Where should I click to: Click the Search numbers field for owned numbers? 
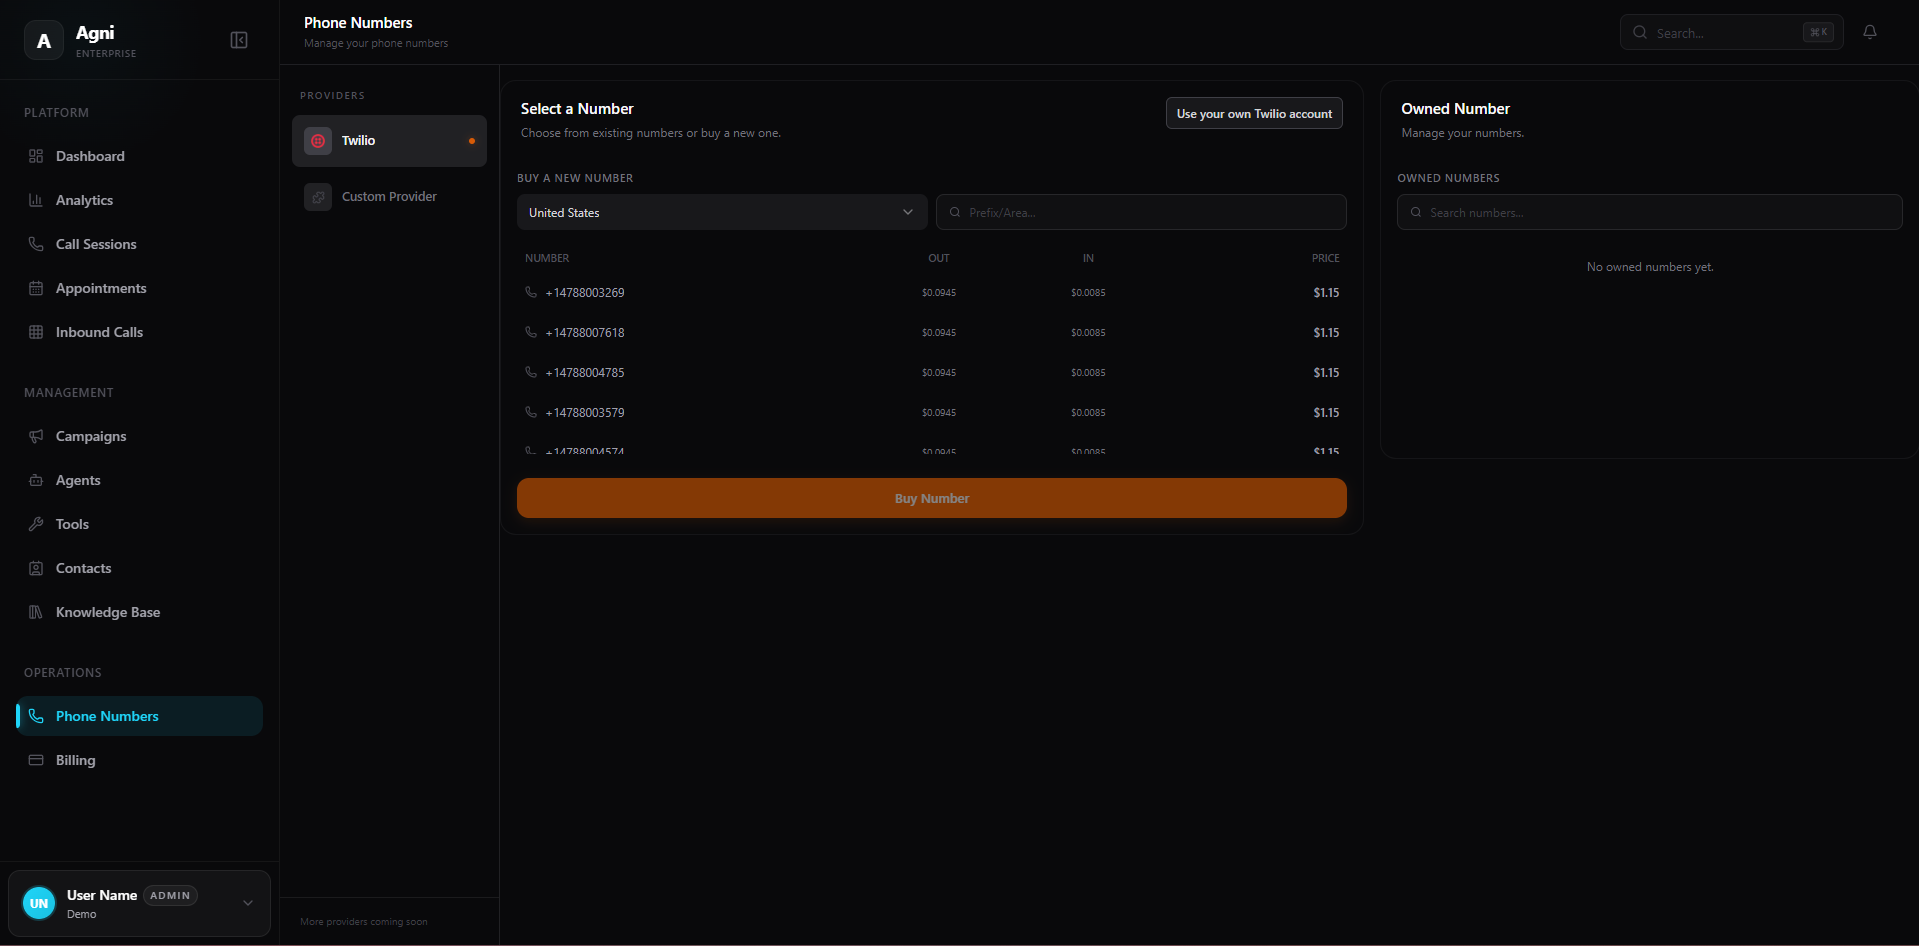(1650, 212)
